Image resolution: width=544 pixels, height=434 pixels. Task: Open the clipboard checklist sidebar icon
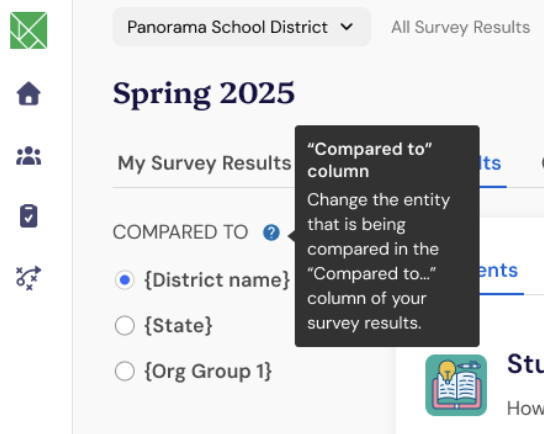[28, 216]
